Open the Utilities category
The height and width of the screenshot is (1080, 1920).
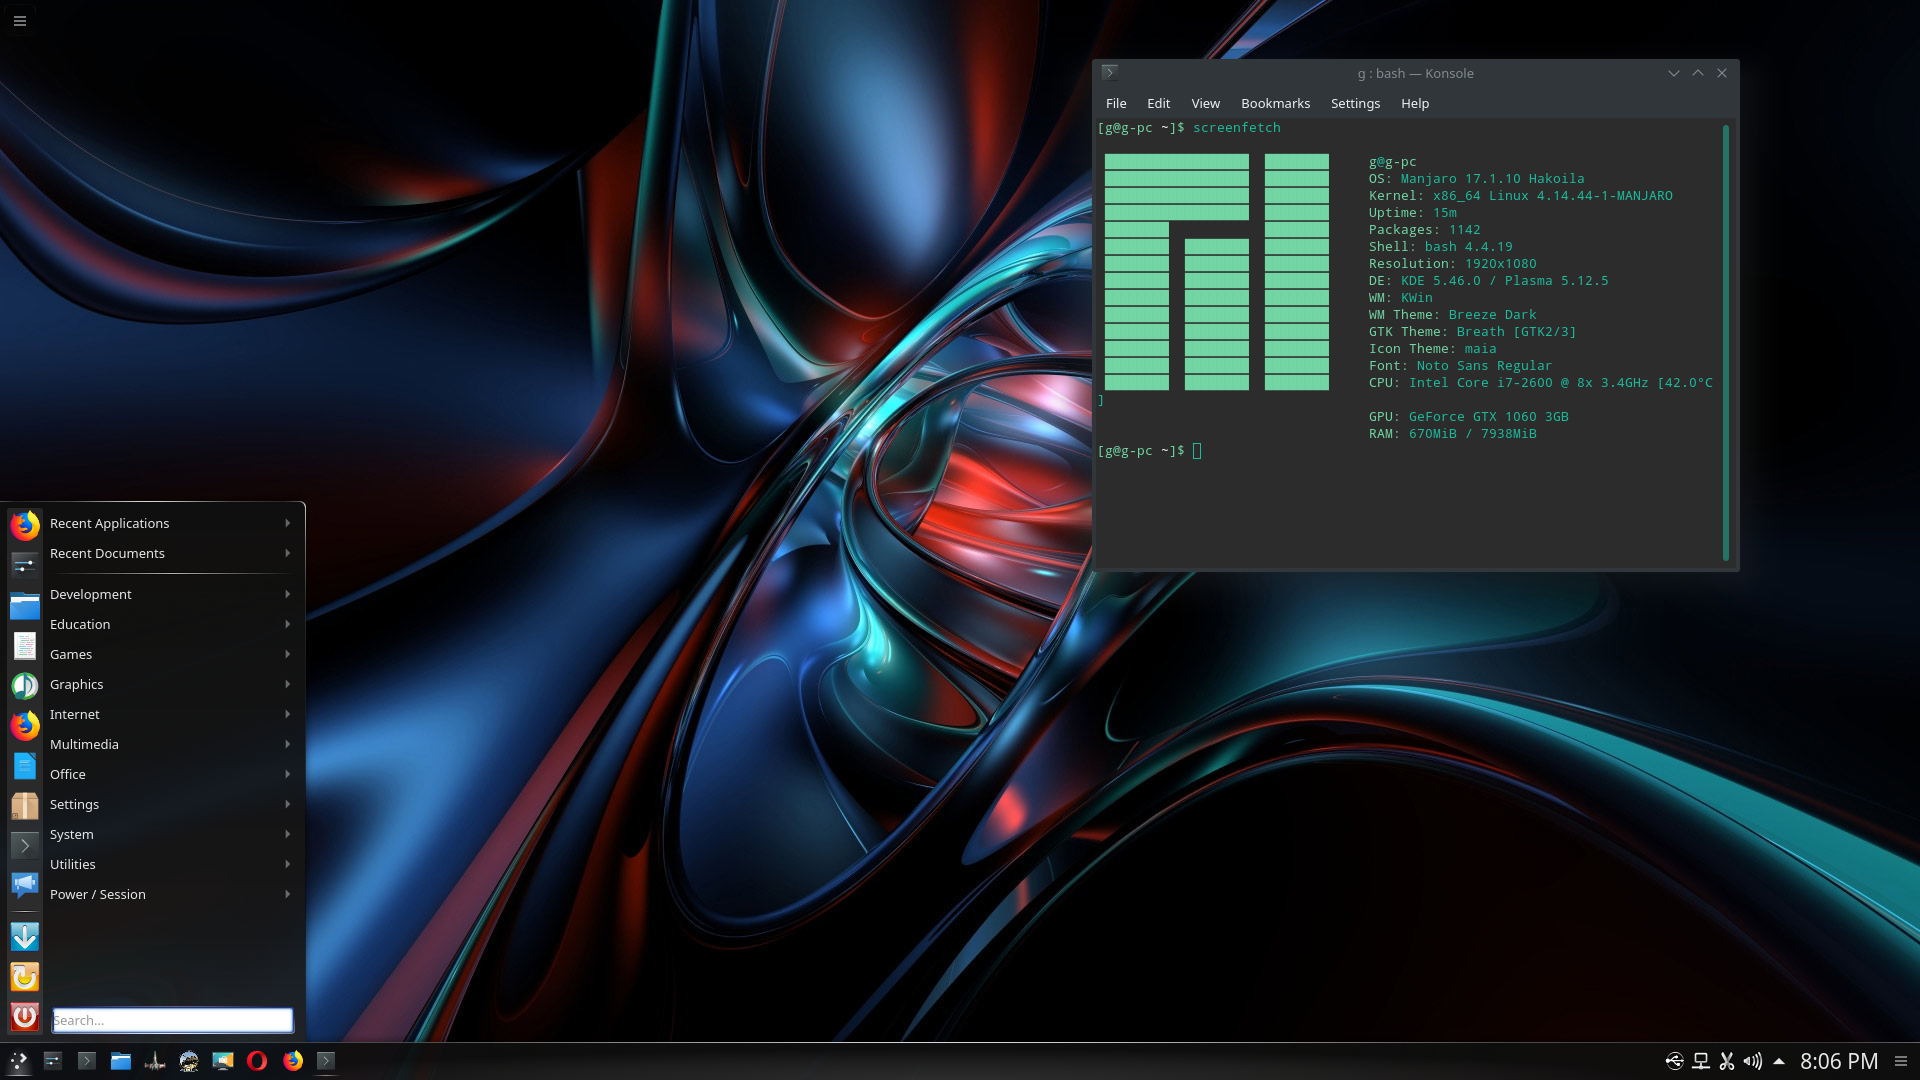click(171, 864)
